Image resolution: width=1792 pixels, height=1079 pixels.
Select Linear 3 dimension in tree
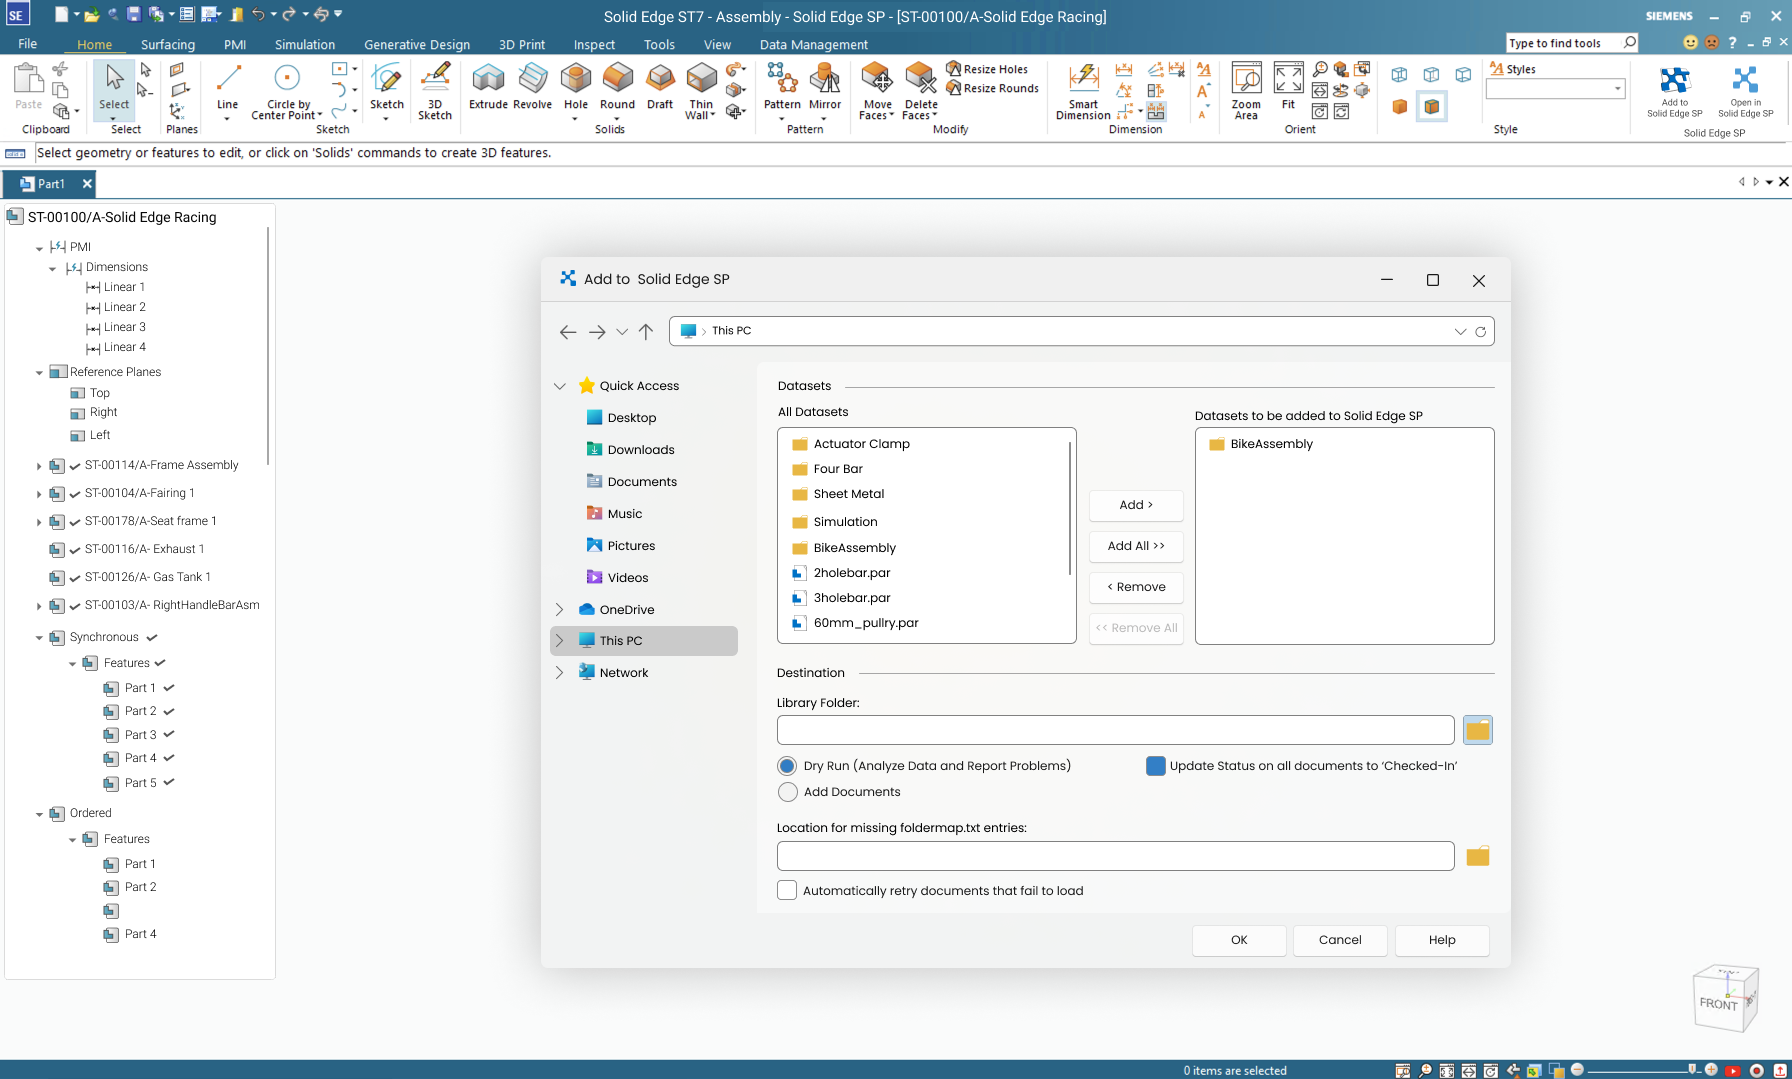click(x=116, y=327)
